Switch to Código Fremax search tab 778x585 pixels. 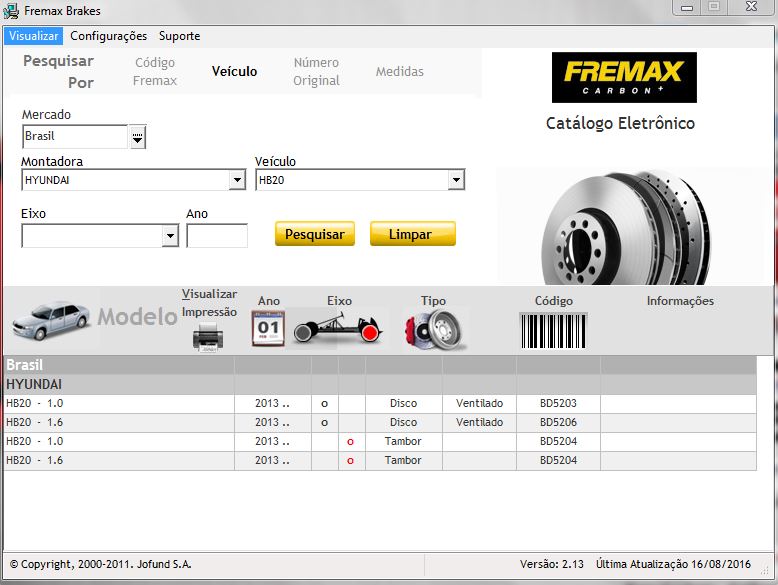tap(154, 72)
